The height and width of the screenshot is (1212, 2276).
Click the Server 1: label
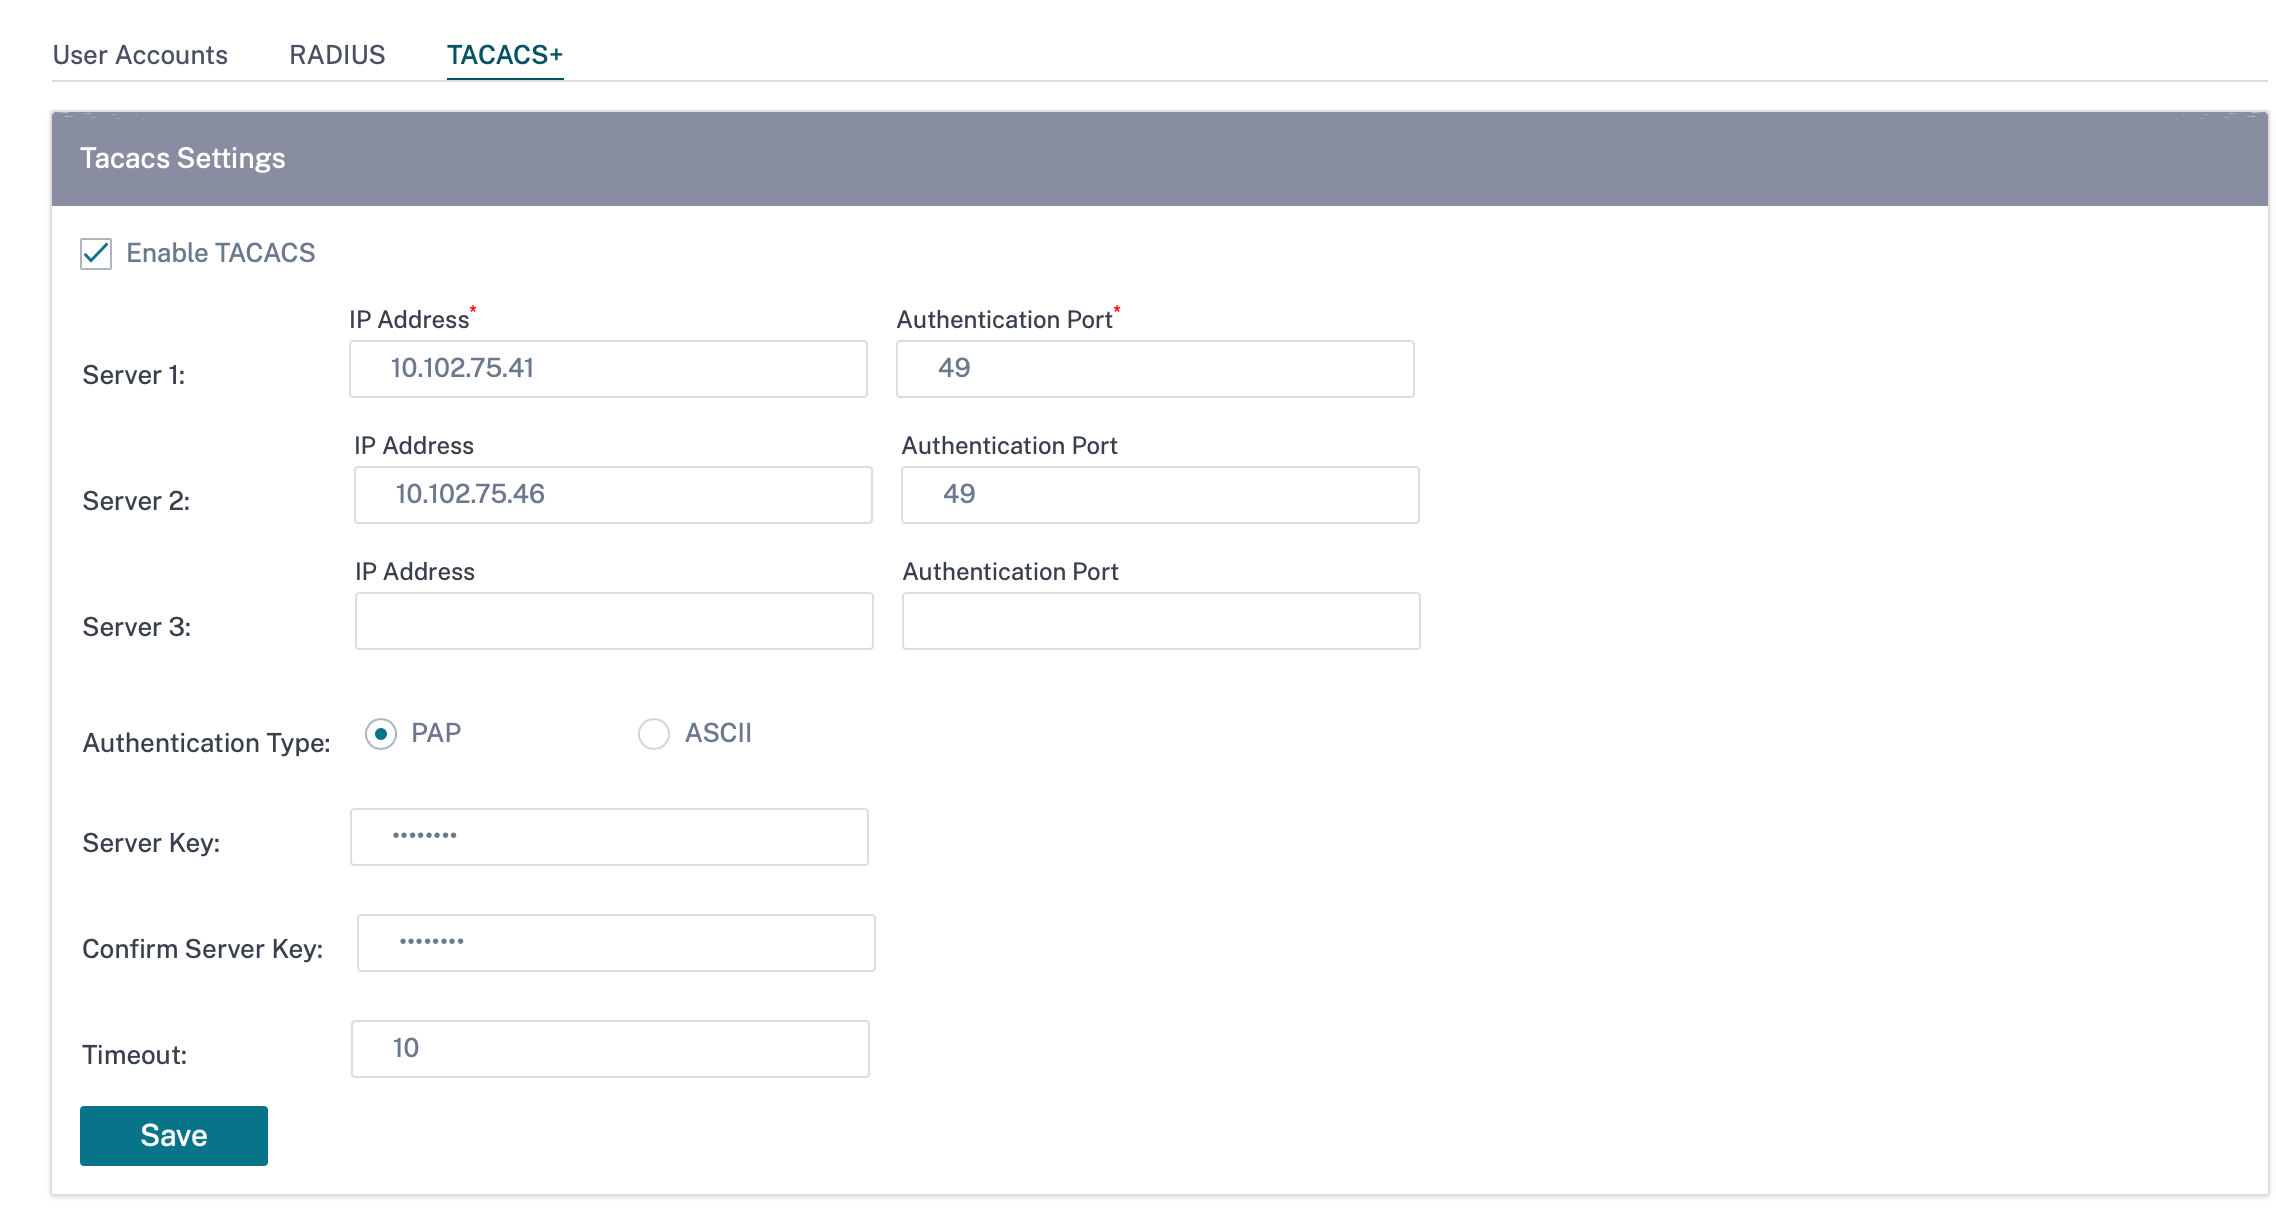point(134,375)
